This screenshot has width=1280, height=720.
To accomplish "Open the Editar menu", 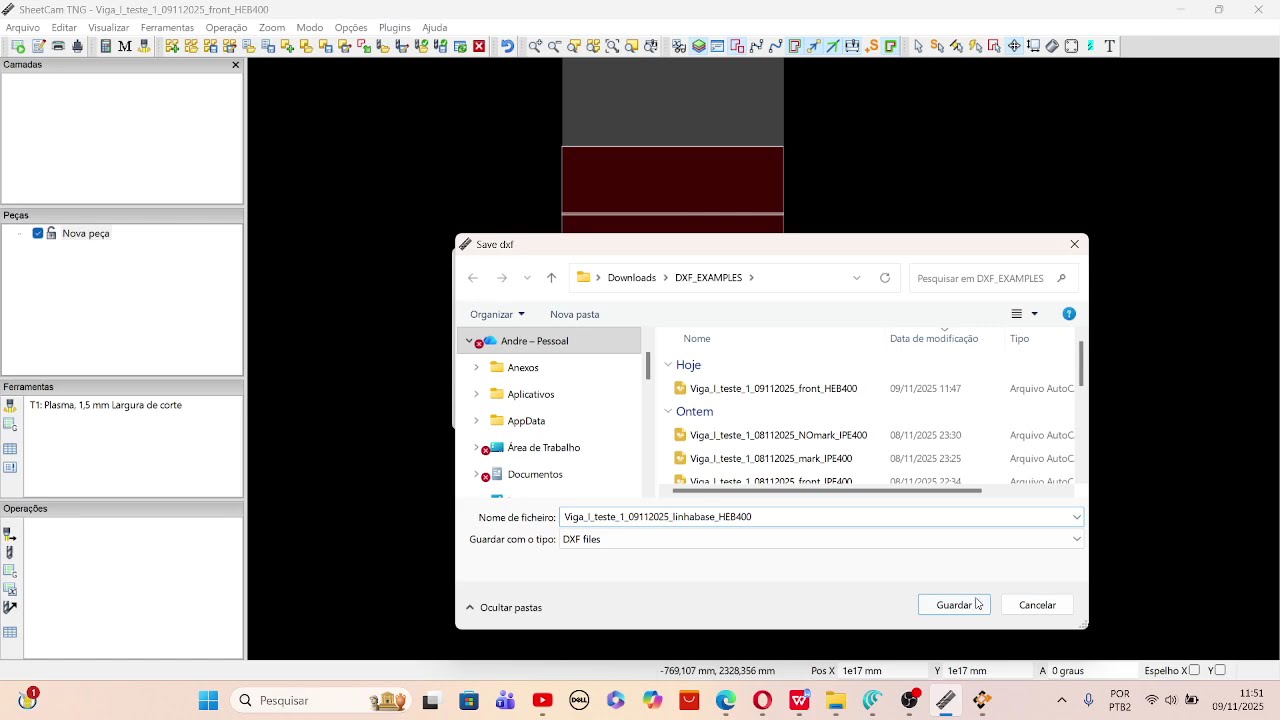I will coord(64,28).
